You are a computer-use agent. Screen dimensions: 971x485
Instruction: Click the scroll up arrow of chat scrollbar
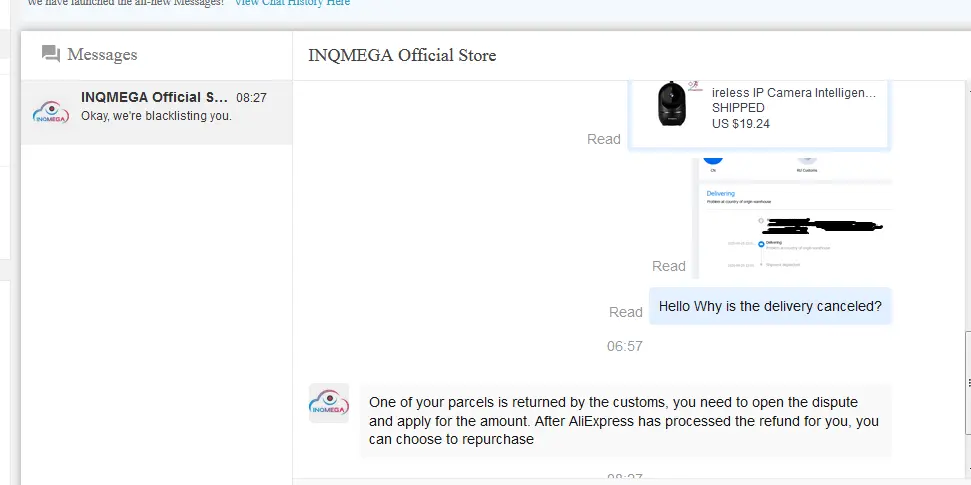coord(967,90)
